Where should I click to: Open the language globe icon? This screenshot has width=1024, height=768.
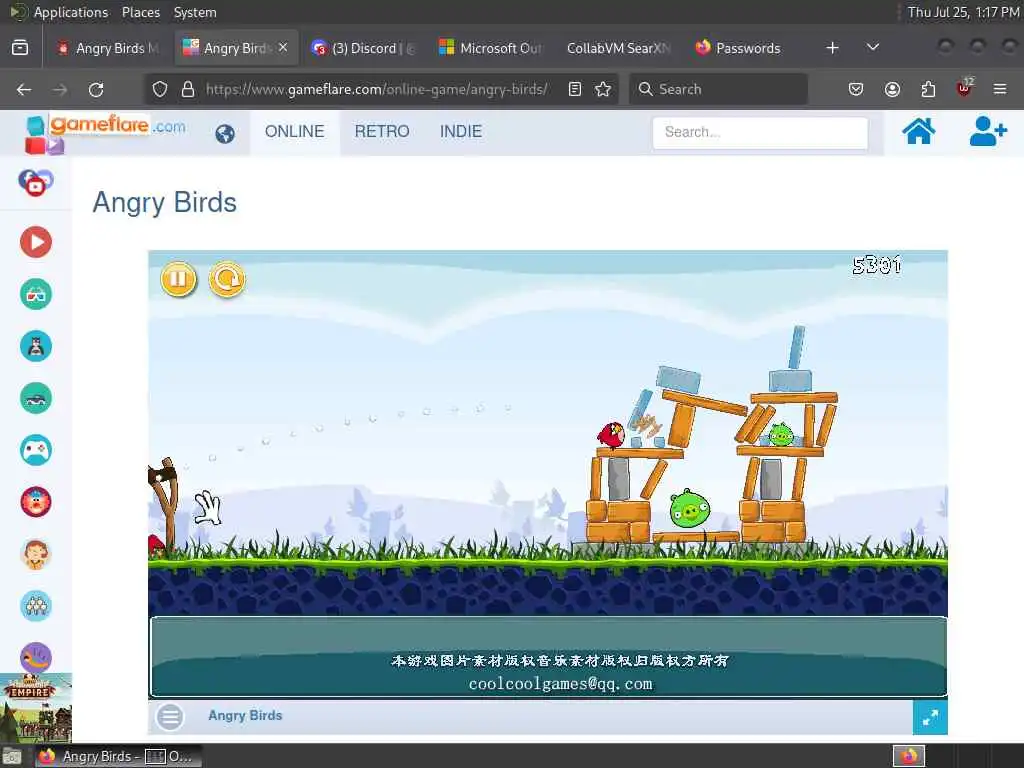pos(225,134)
